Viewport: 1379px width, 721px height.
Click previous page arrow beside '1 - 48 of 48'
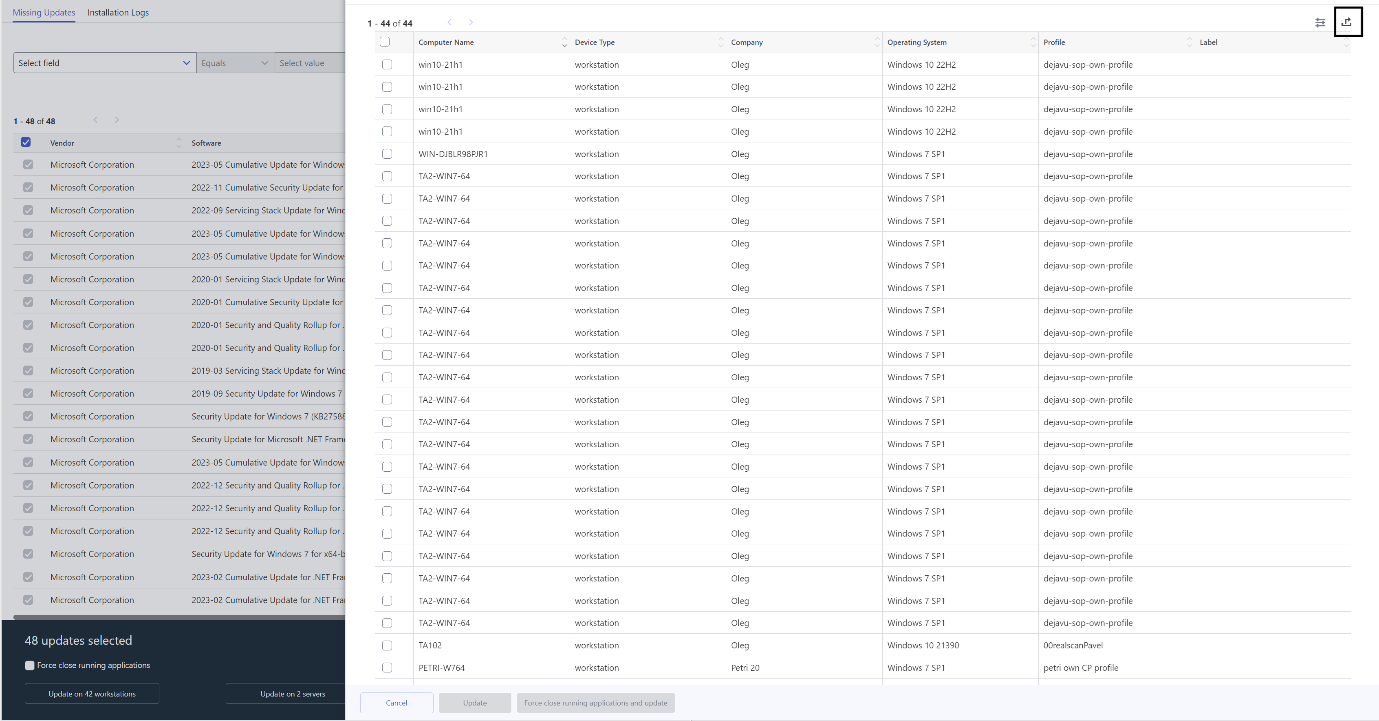point(95,120)
